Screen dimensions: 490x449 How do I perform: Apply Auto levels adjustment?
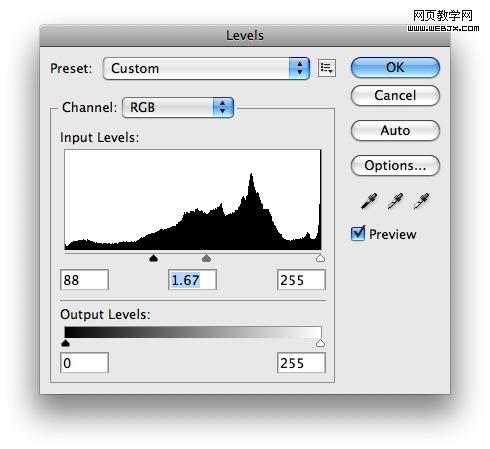[395, 131]
